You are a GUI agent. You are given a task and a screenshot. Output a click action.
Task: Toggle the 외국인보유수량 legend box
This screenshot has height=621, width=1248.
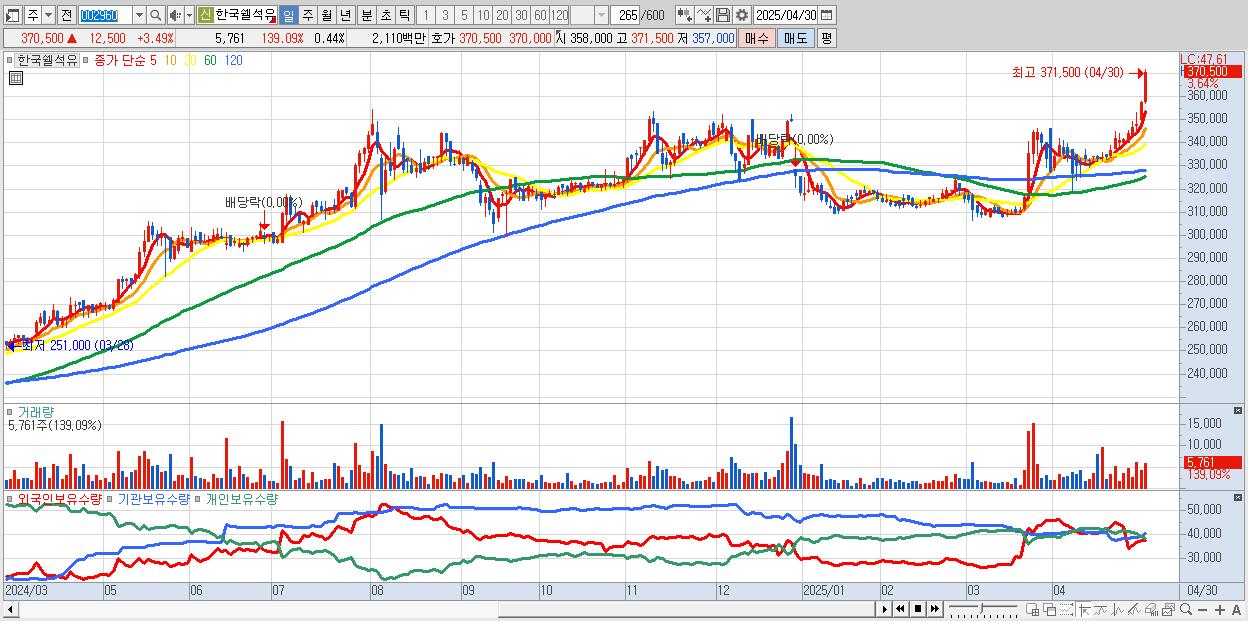tap(9, 498)
